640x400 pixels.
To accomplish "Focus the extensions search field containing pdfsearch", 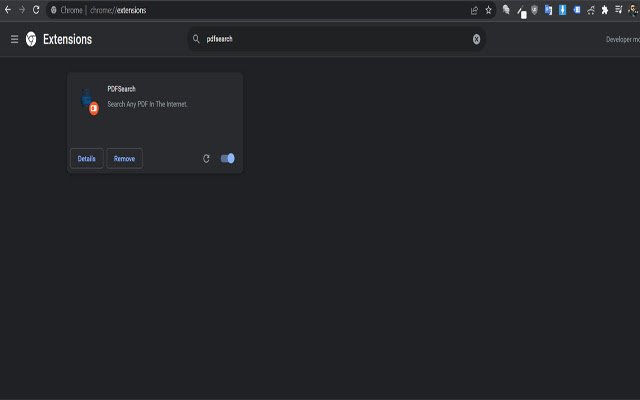I will pyautogui.click(x=337, y=39).
